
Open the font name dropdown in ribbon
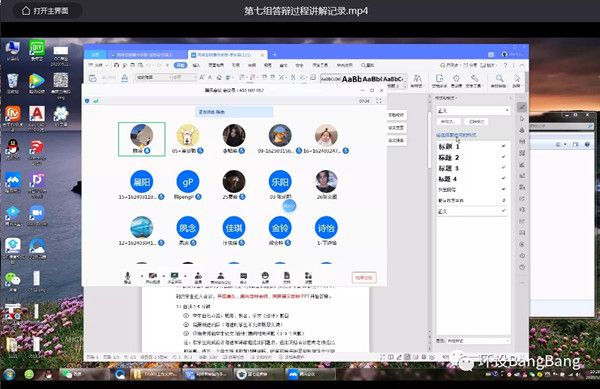(154, 77)
